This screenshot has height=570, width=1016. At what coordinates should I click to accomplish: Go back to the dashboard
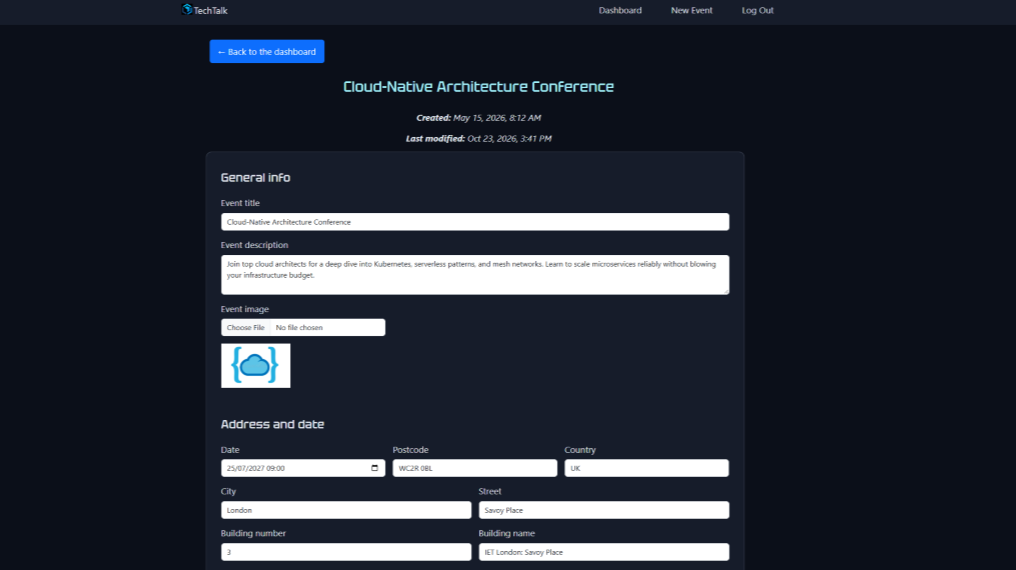[267, 51]
